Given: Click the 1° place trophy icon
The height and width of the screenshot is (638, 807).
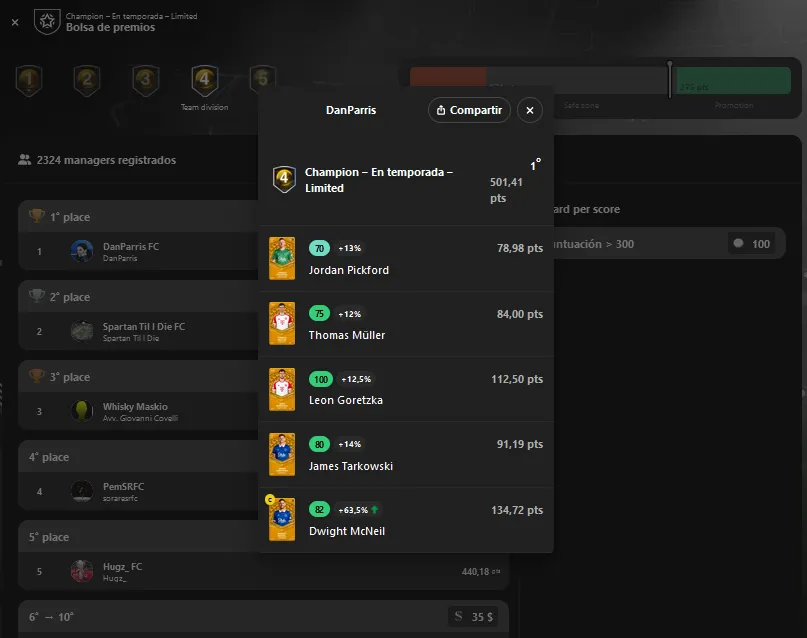Looking at the screenshot, I should point(37,216).
